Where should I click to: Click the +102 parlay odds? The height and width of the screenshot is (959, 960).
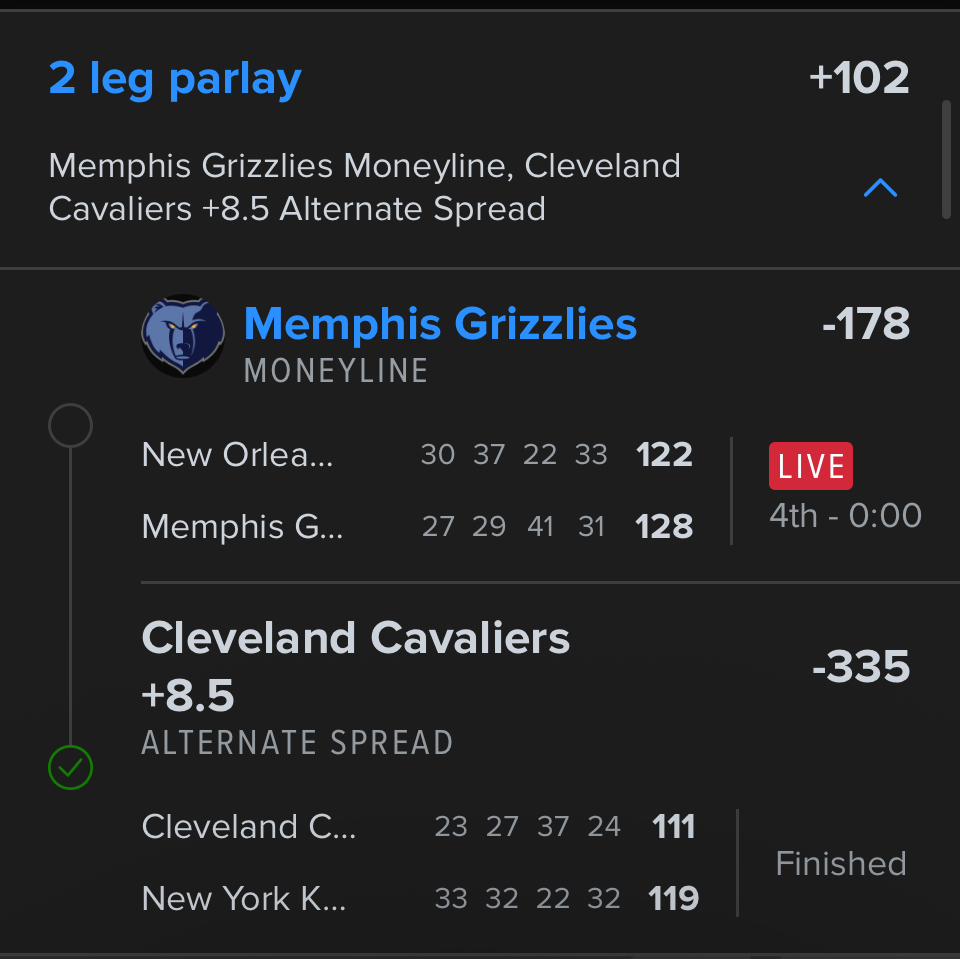coord(859,78)
